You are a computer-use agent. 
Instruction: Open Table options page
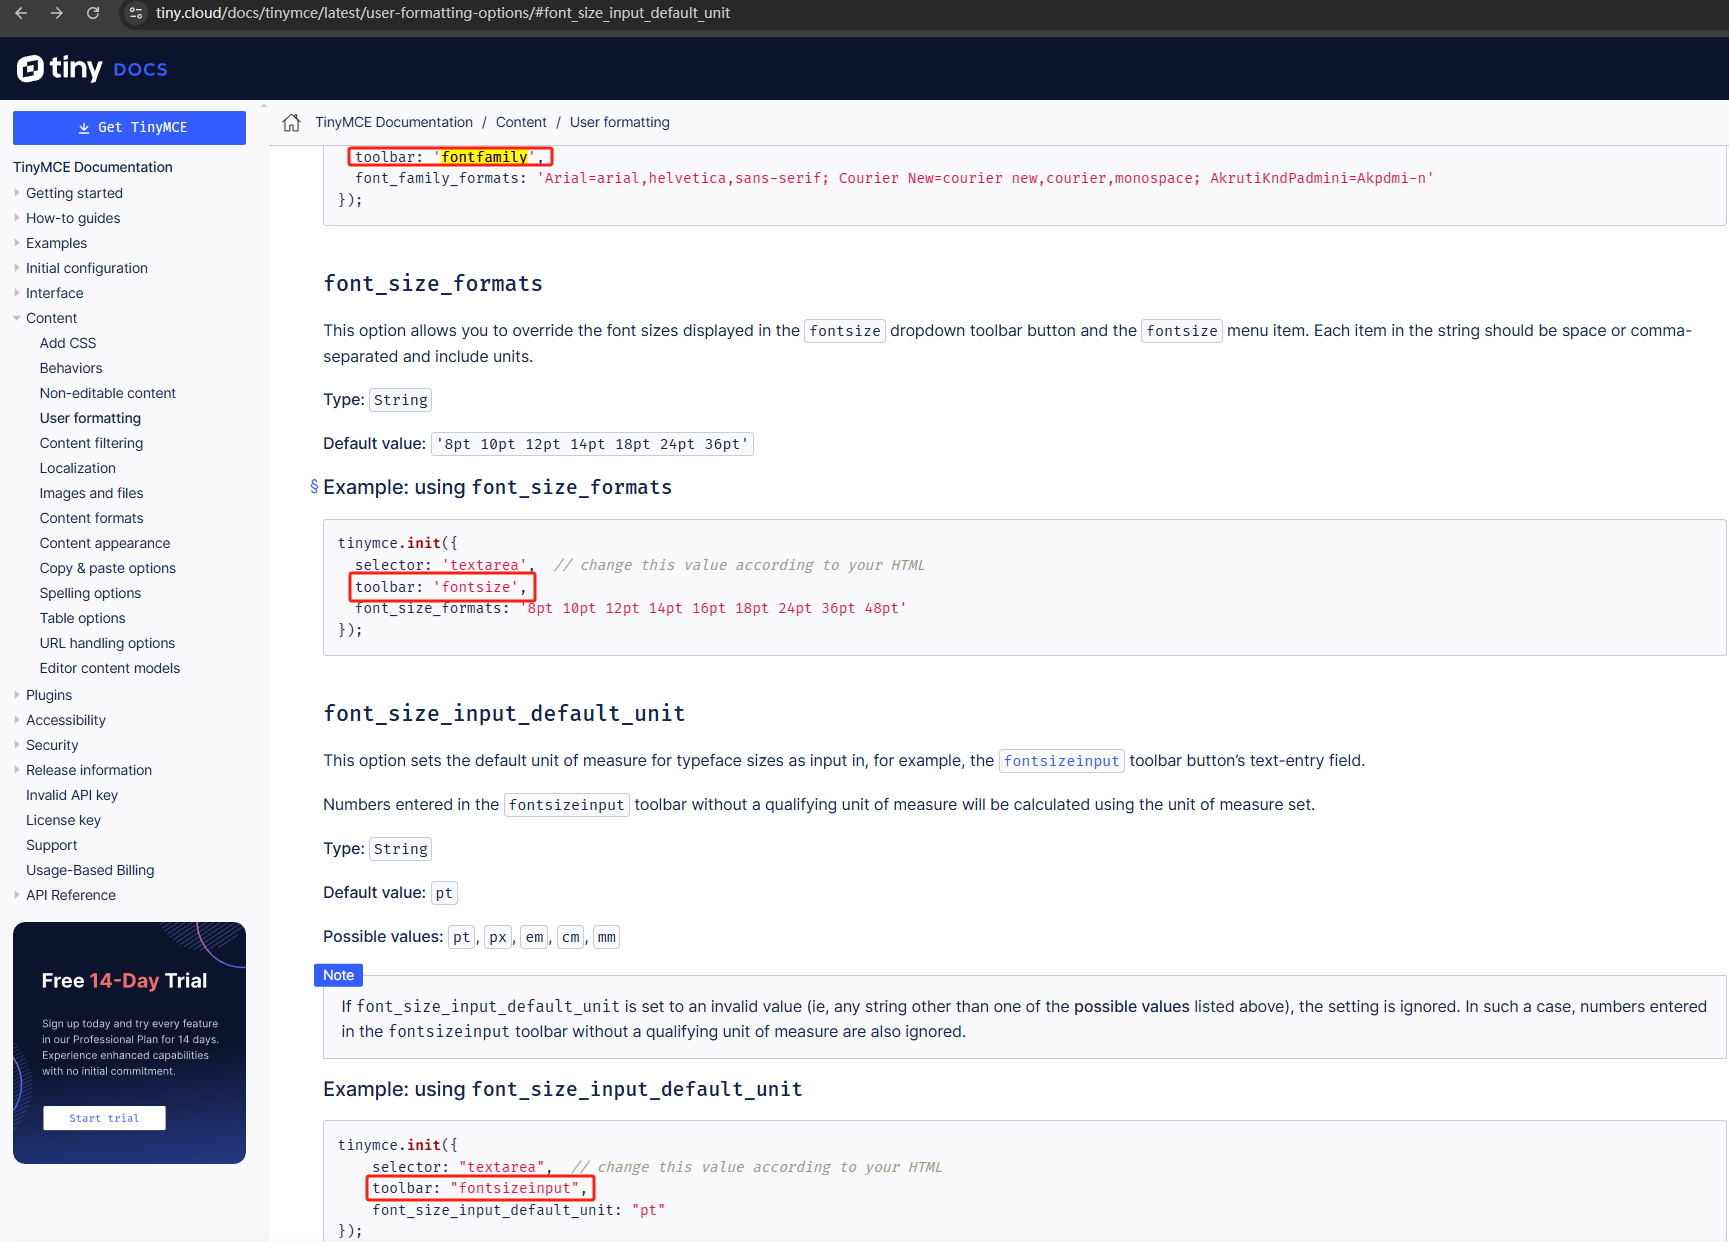click(83, 618)
